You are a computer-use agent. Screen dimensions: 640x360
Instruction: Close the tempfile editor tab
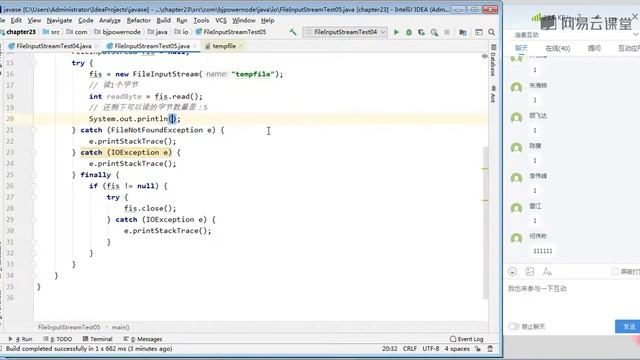click(x=241, y=46)
